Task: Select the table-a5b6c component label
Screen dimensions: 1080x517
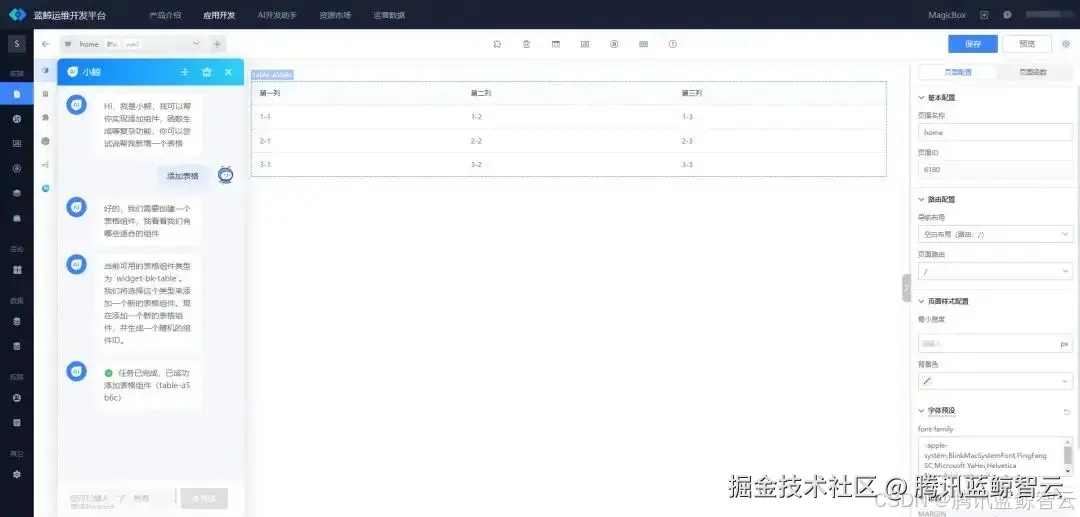Action: click(x=273, y=74)
